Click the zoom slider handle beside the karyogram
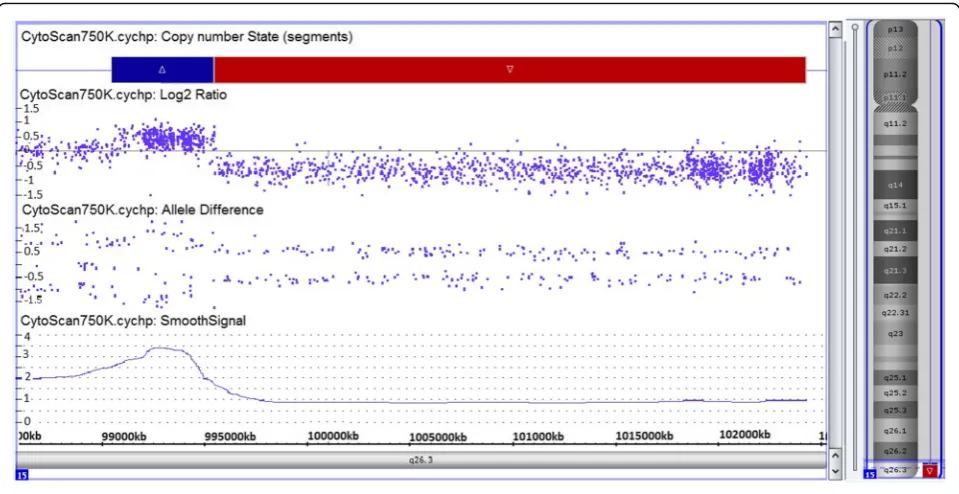 pos(855,27)
